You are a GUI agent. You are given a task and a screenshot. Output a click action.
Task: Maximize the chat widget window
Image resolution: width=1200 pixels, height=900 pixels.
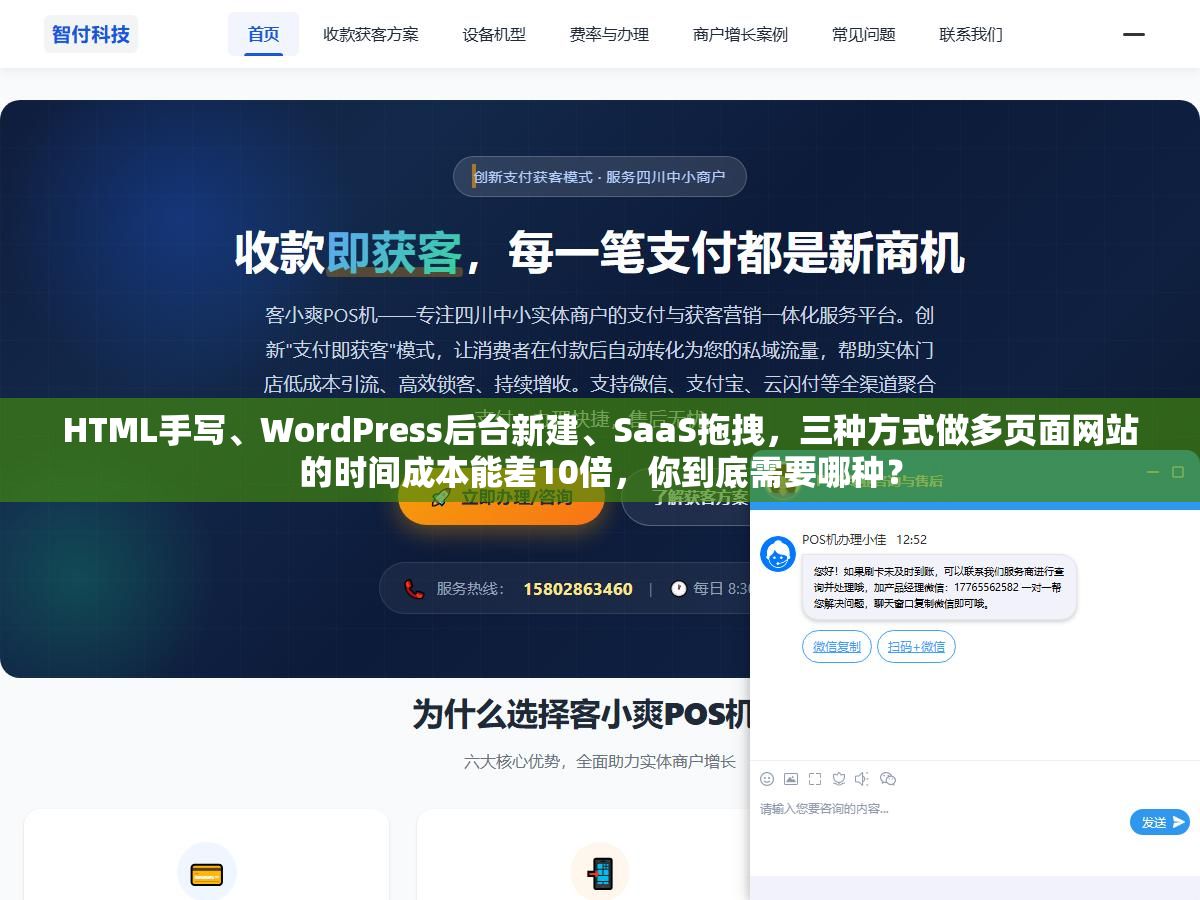1178,472
